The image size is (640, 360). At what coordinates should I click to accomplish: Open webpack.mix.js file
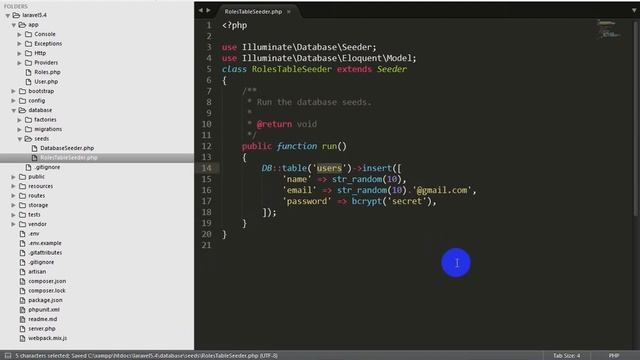[47, 338]
